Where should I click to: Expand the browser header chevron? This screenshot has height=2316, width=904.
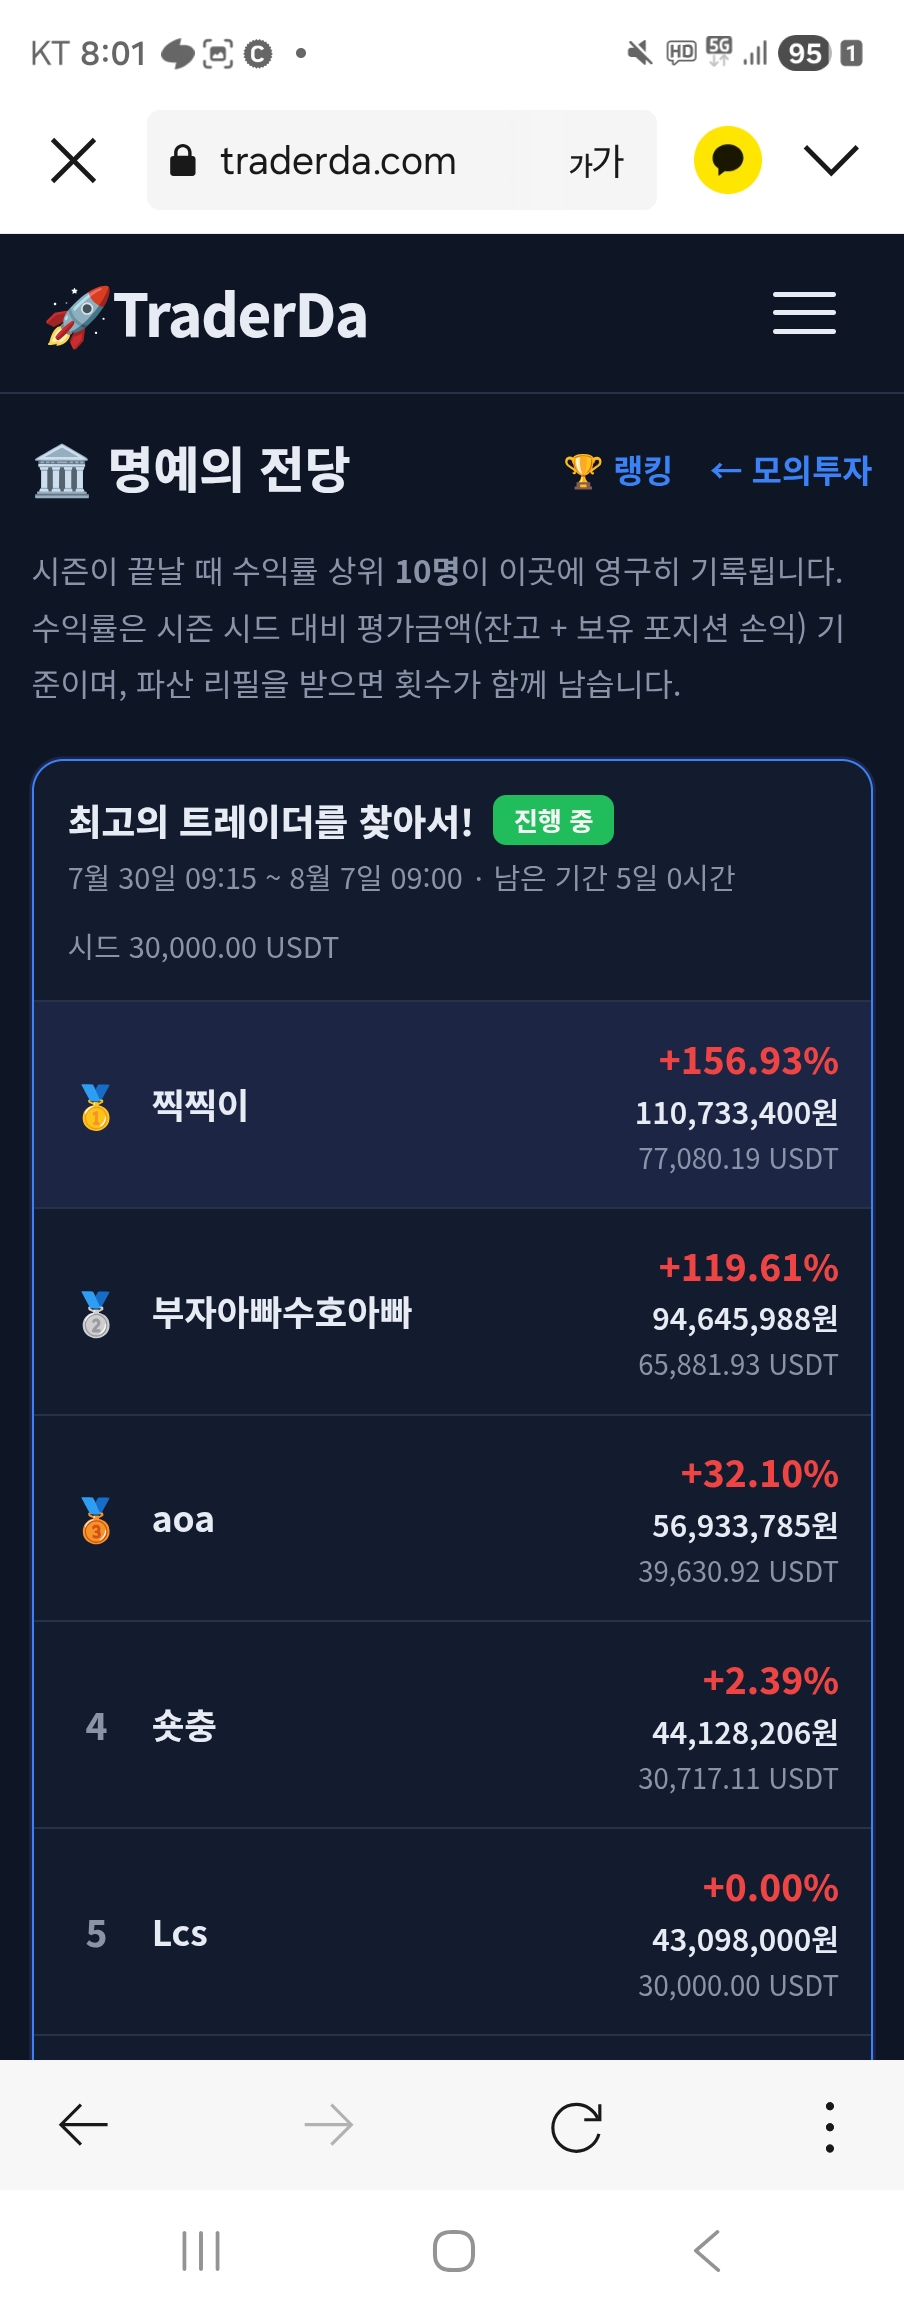click(x=831, y=160)
